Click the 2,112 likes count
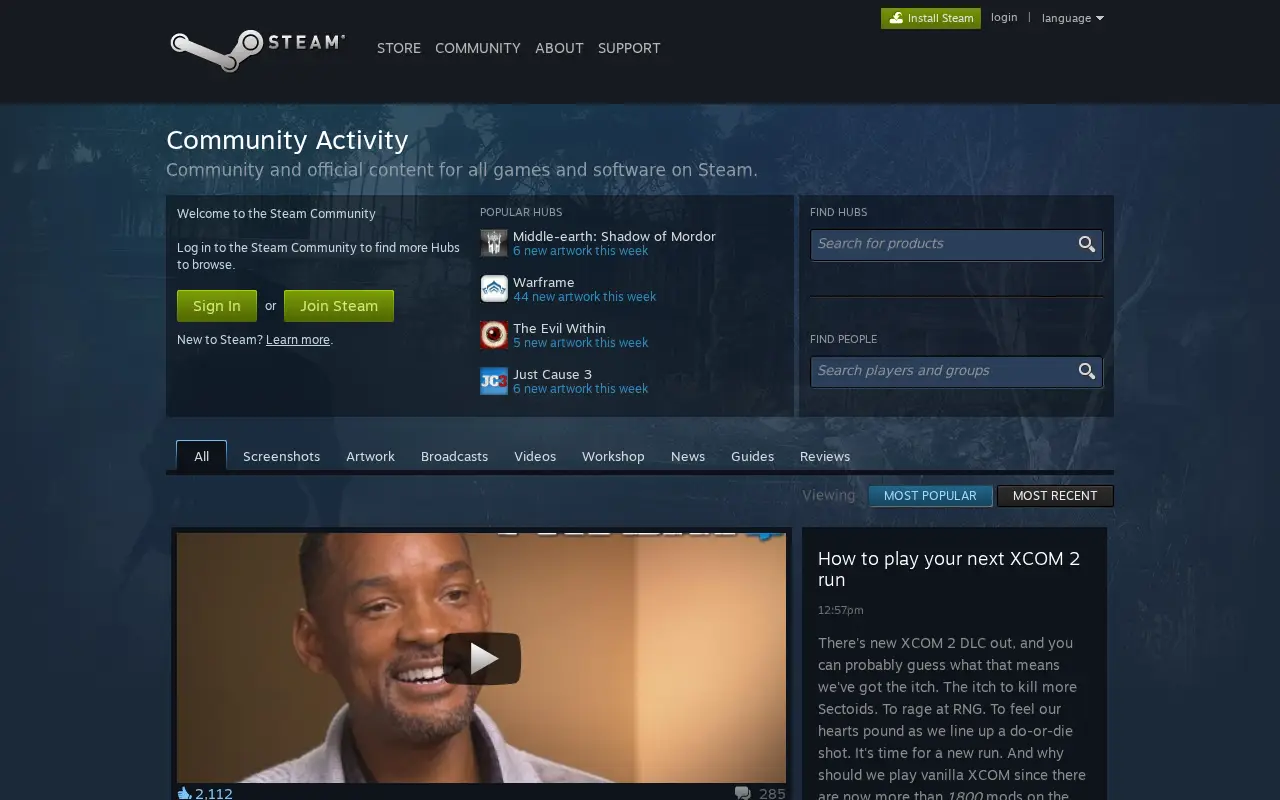 [214, 793]
